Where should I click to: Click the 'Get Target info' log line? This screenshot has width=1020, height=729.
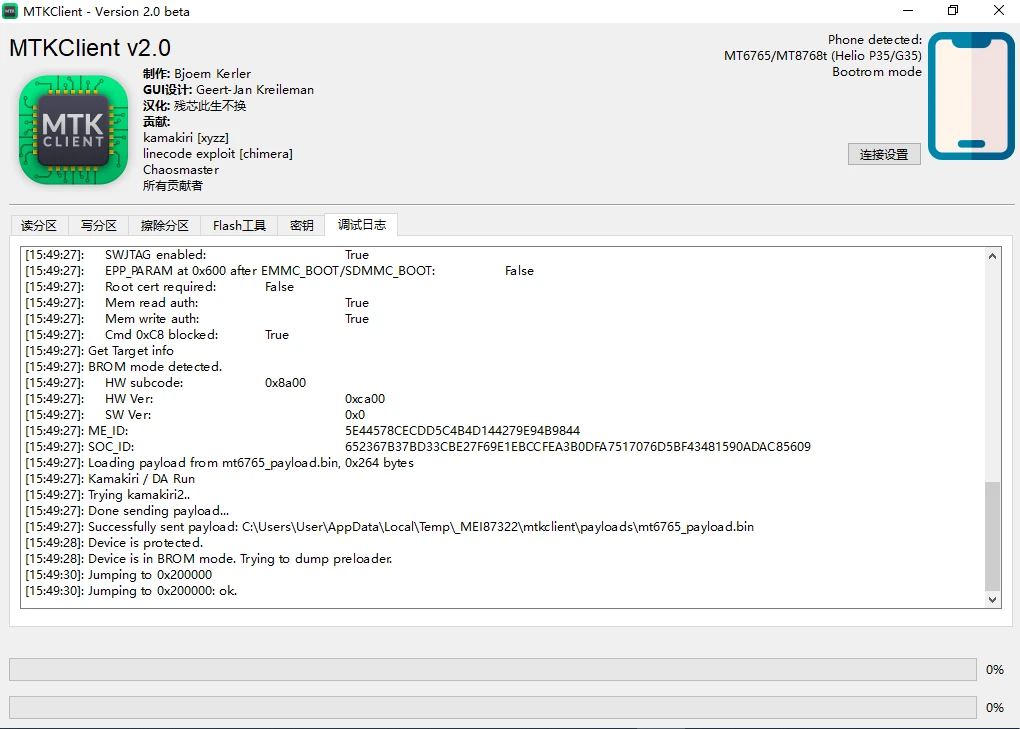[99, 351]
